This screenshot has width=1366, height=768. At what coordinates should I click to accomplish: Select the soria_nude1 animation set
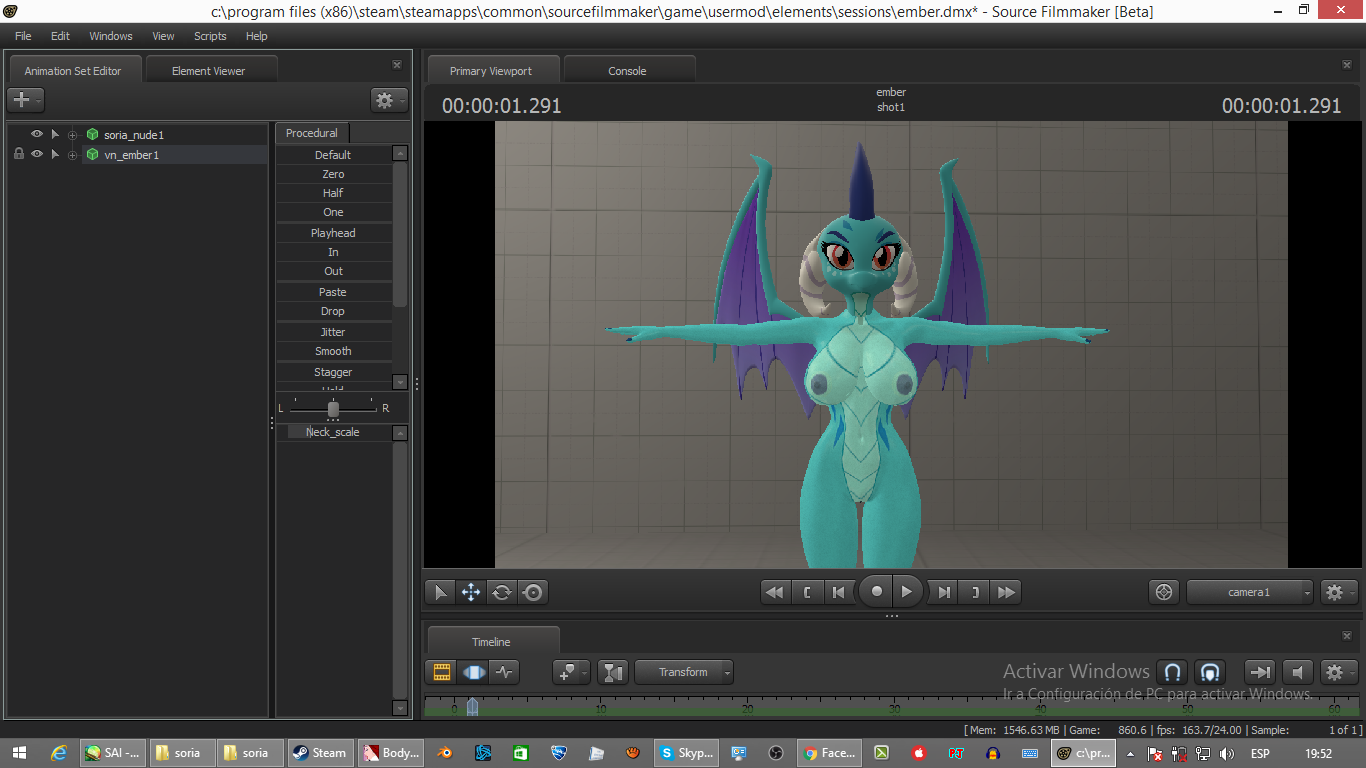[x=134, y=135]
